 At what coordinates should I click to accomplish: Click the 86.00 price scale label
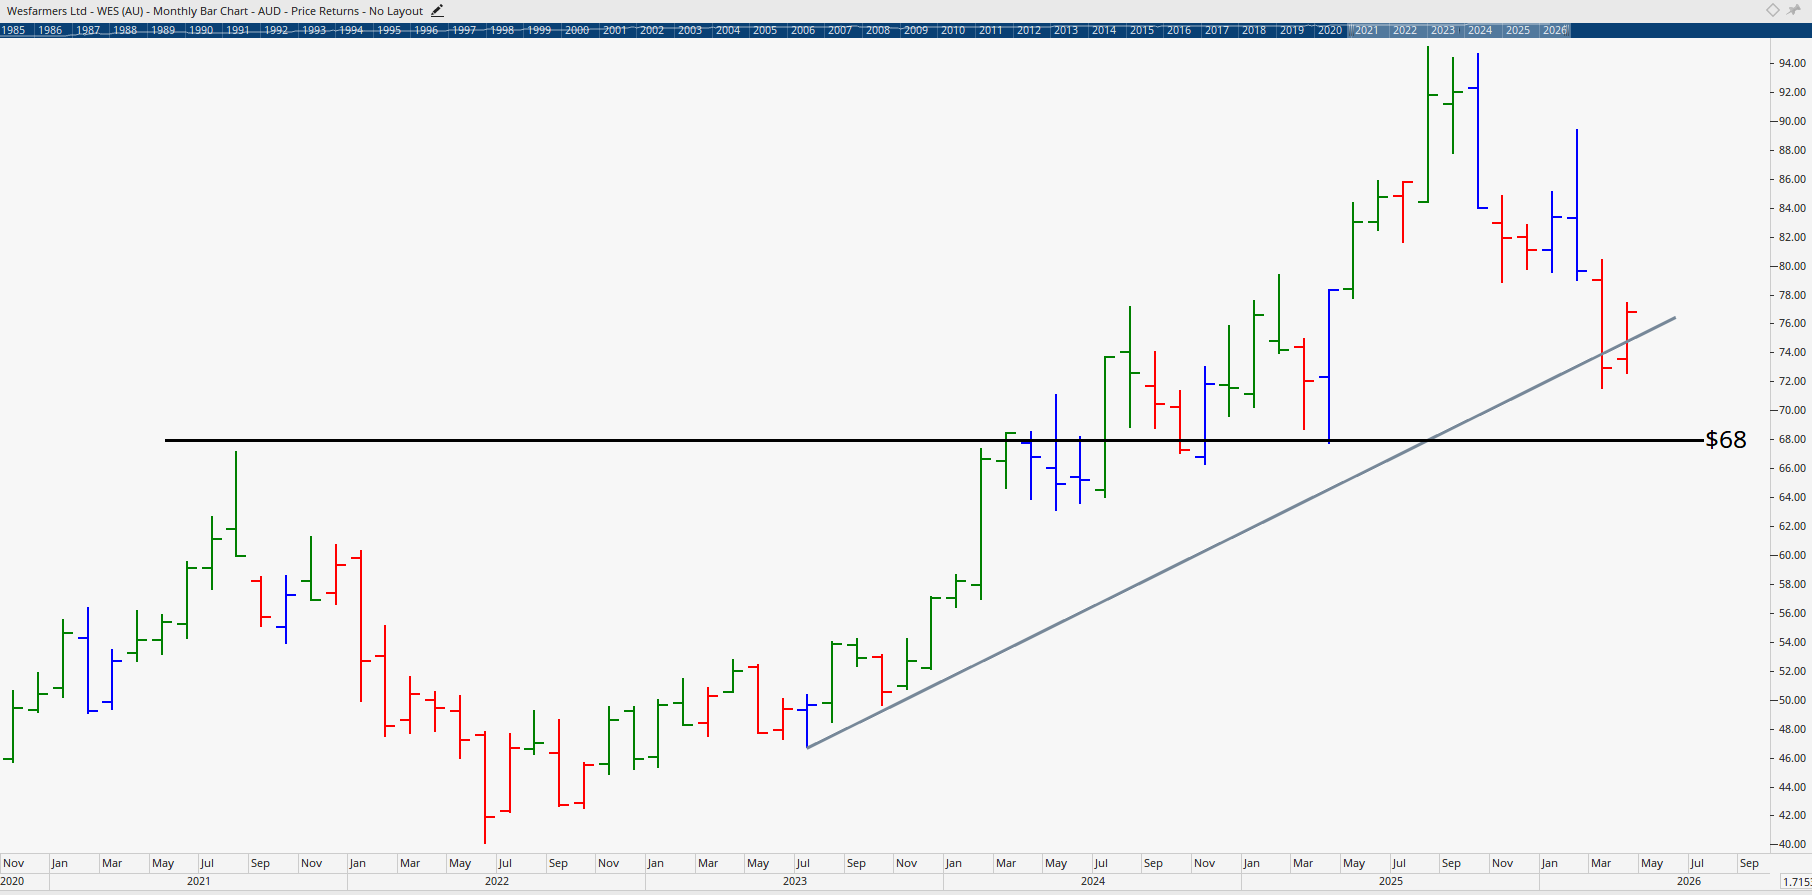(1792, 179)
